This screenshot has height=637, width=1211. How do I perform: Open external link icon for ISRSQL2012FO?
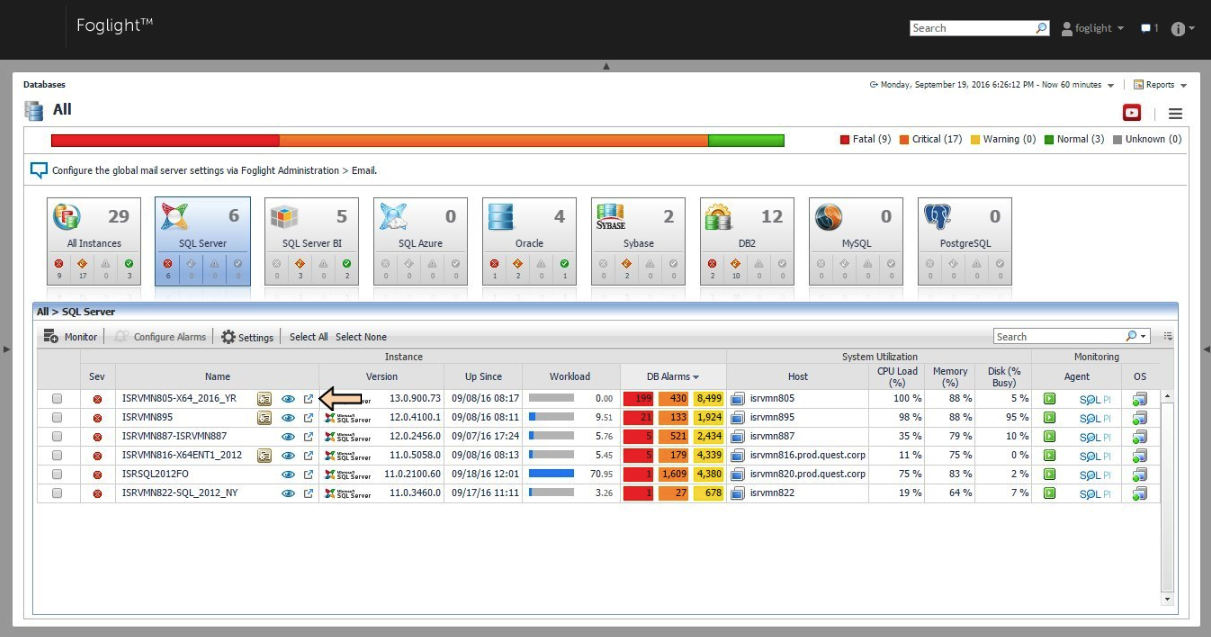(308, 474)
